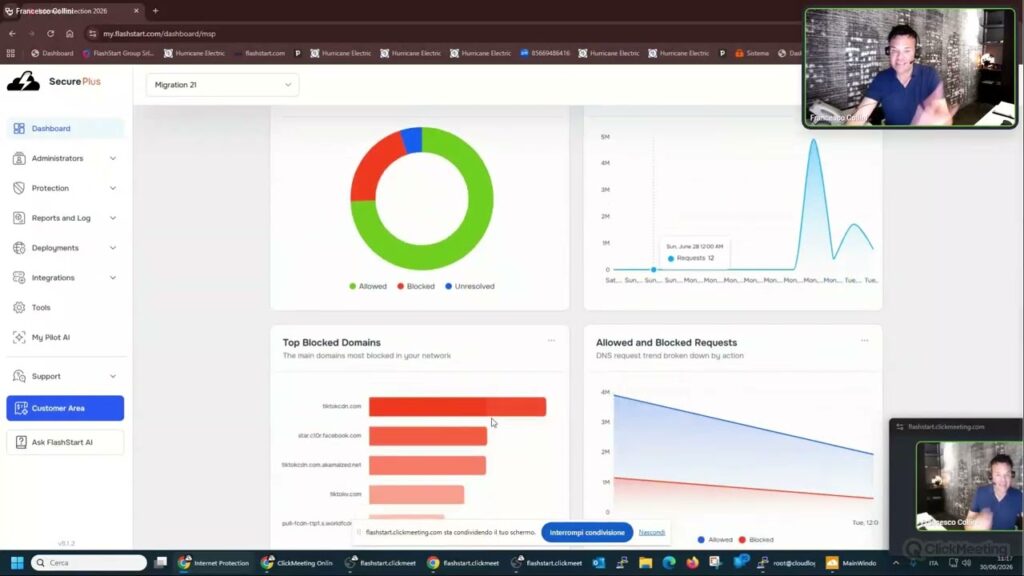Open the Dashboard sidebar item
The width and height of the screenshot is (1024, 576).
(x=65, y=129)
